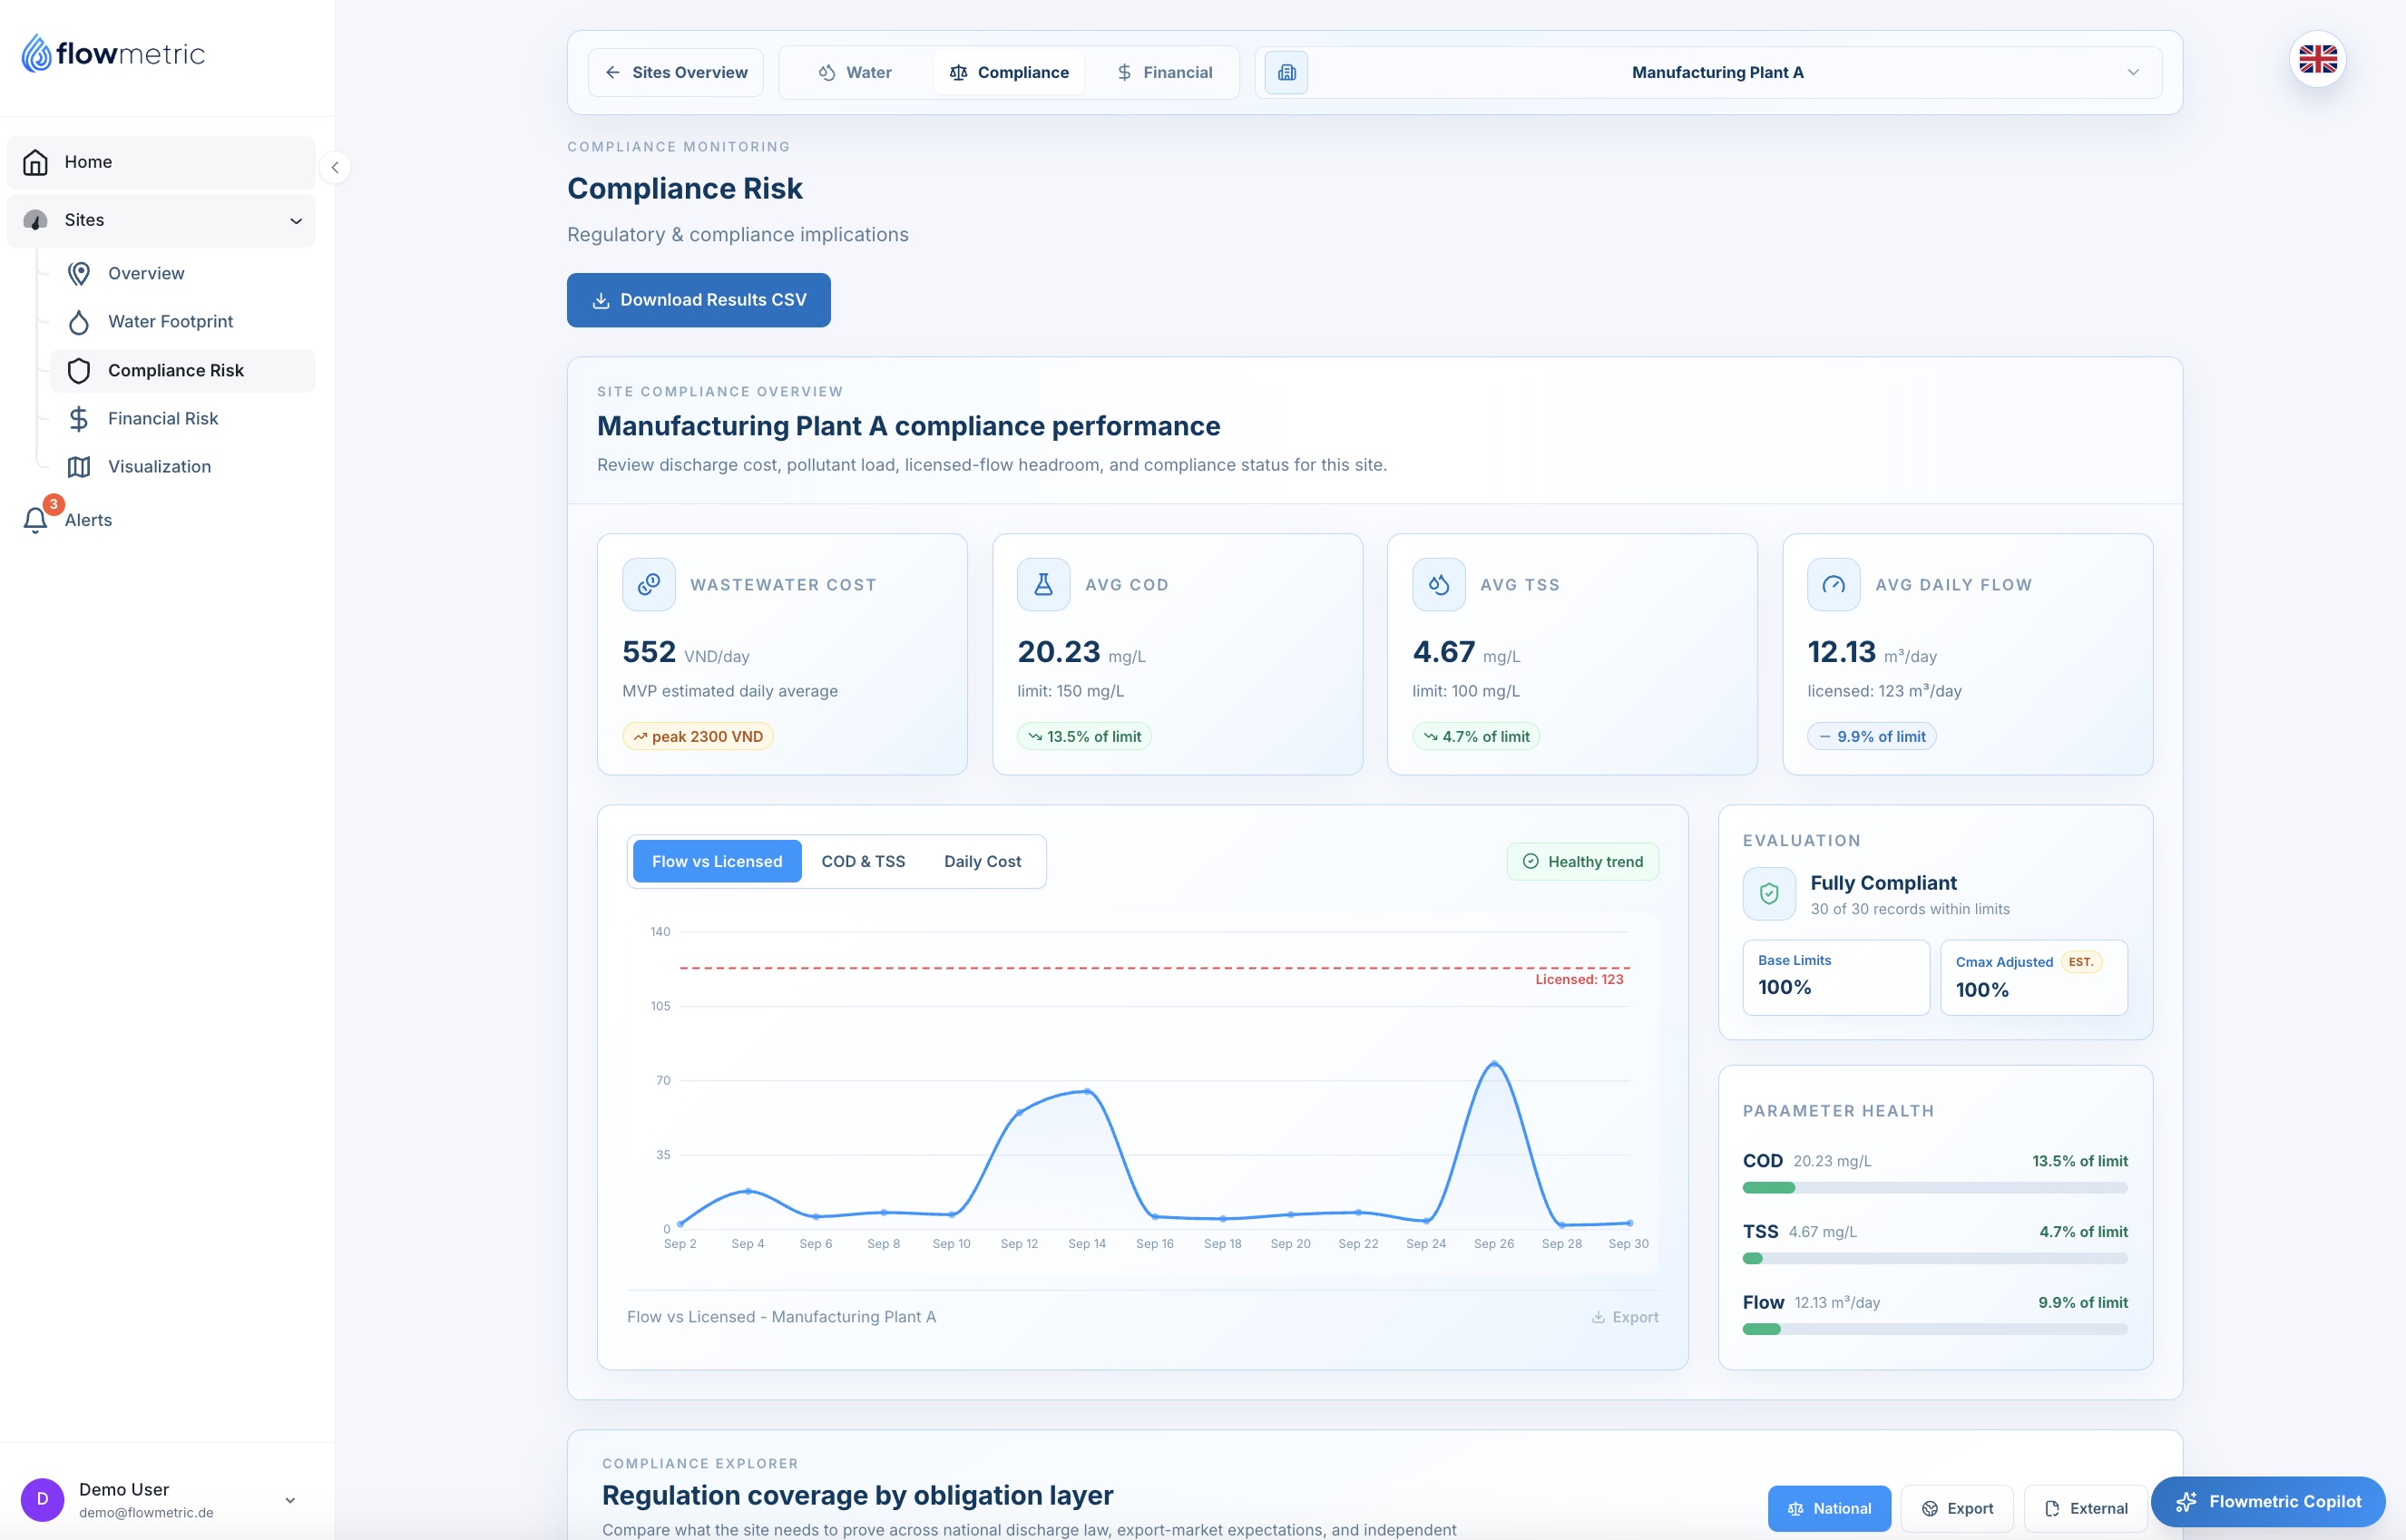Click the building icon beside the site selector
Screen dimensions: 2406x1540
1286,72
